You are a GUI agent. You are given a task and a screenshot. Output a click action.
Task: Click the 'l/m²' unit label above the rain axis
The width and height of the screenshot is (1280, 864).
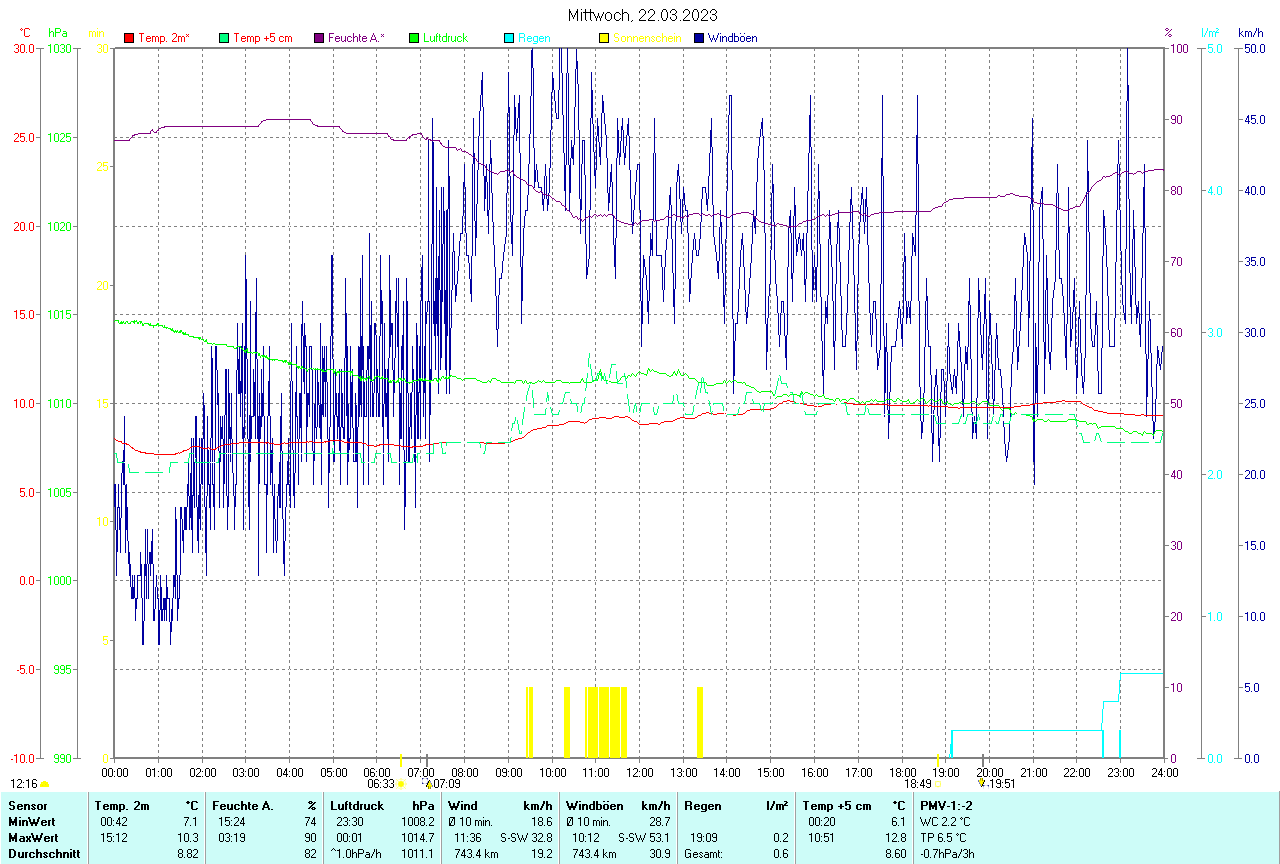tap(1211, 33)
